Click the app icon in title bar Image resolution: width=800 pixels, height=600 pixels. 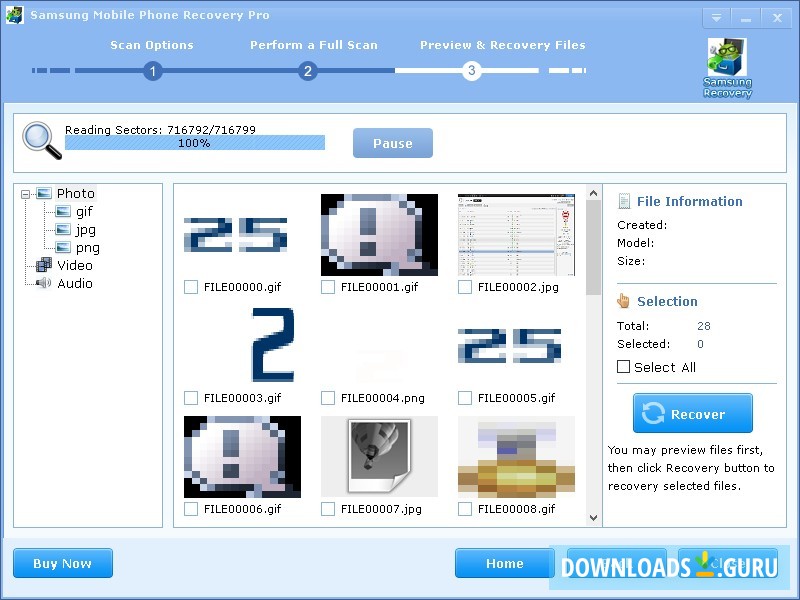tap(14, 14)
